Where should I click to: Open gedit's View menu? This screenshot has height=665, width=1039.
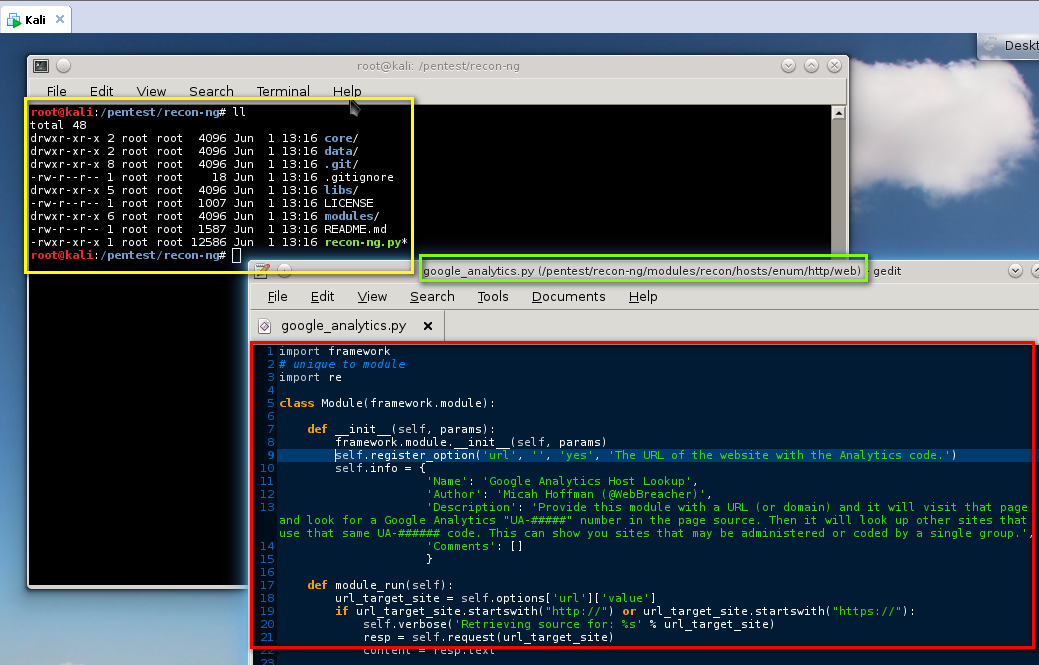[x=372, y=296]
